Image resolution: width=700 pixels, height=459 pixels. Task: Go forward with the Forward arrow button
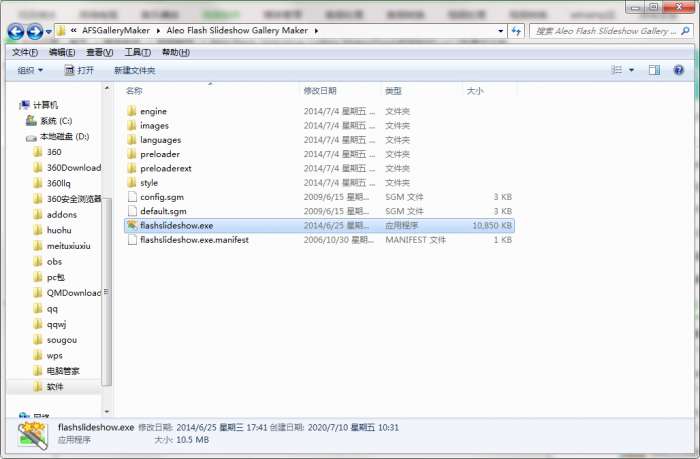35,32
